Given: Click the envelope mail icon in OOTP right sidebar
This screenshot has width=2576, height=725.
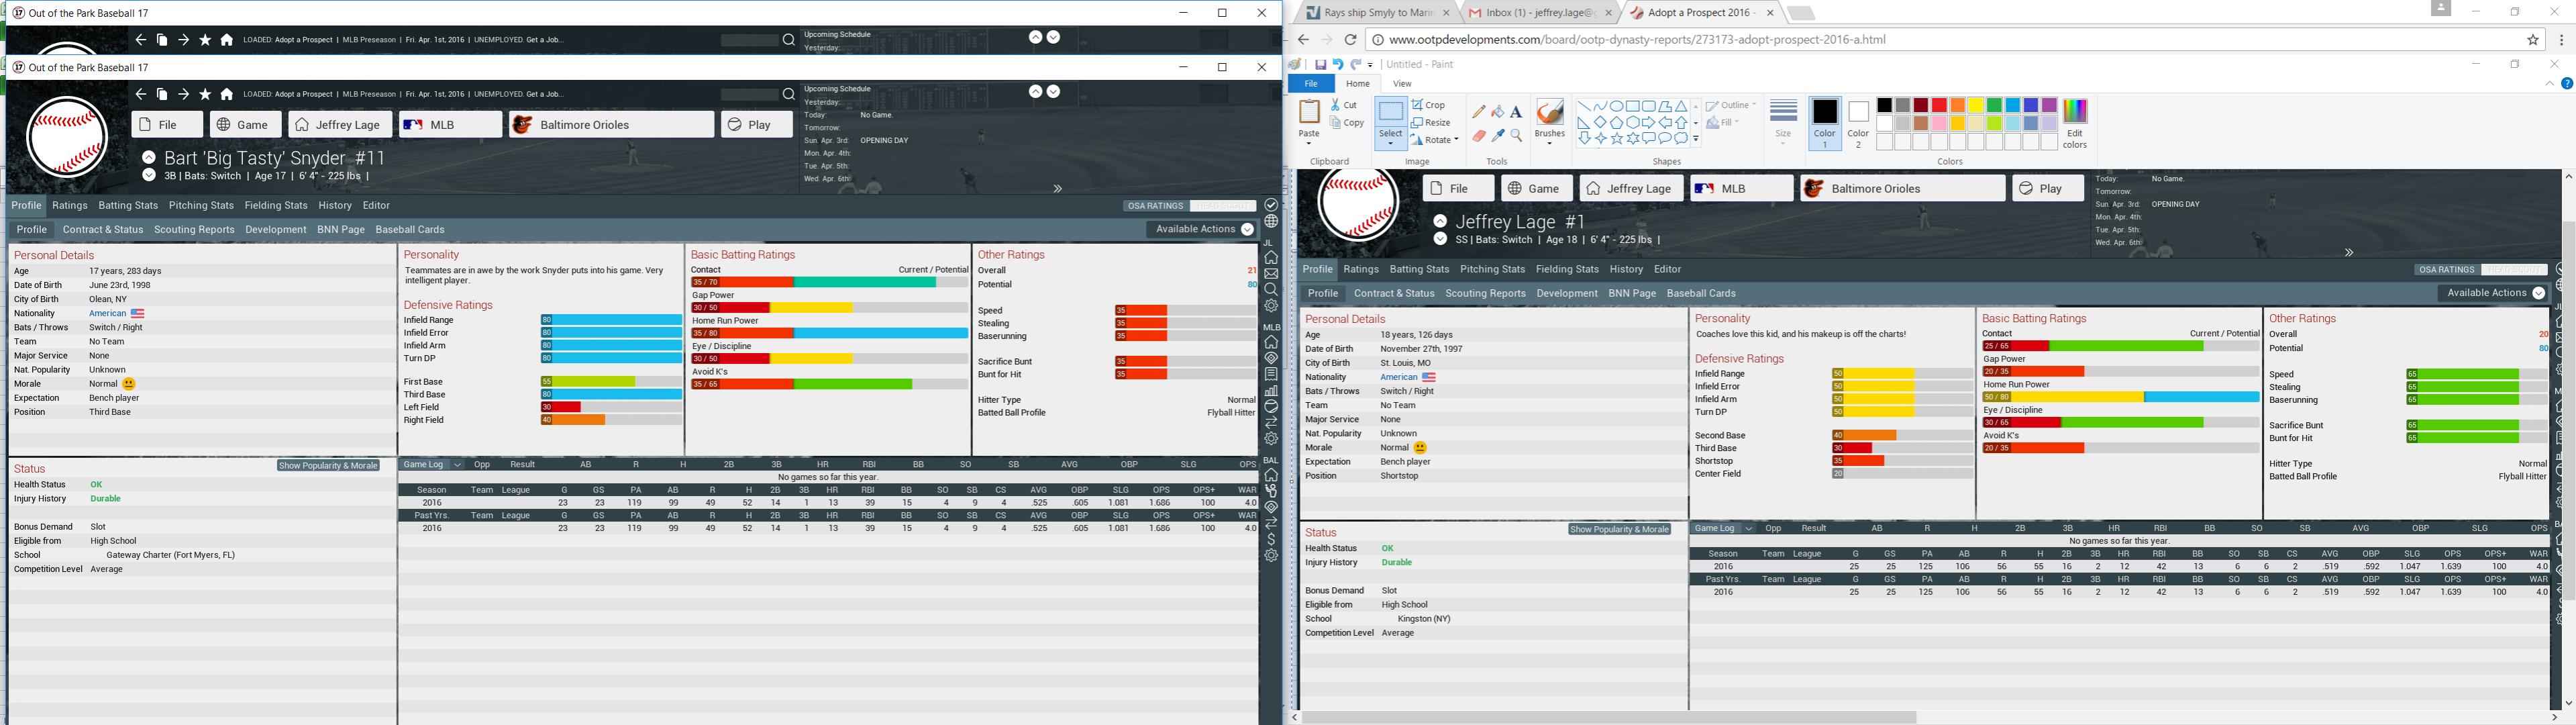Looking at the screenshot, I should [1271, 274].
